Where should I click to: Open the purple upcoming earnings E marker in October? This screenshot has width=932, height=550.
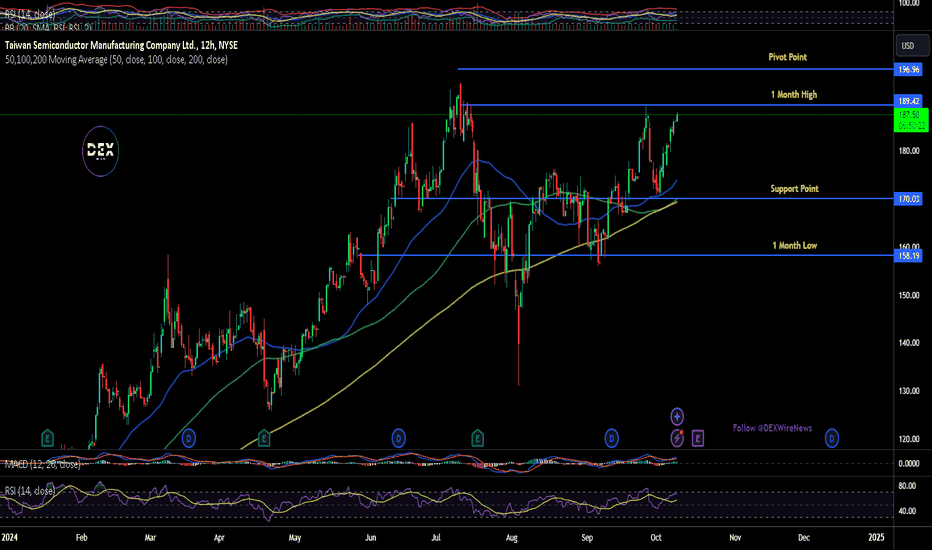(x=698, y=439)
